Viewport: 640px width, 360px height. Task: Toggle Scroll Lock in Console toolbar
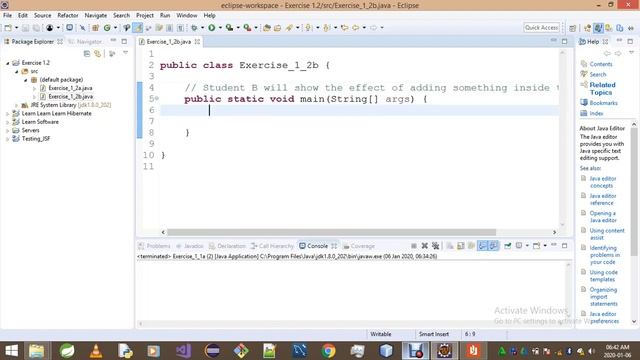tap(460, 246)
